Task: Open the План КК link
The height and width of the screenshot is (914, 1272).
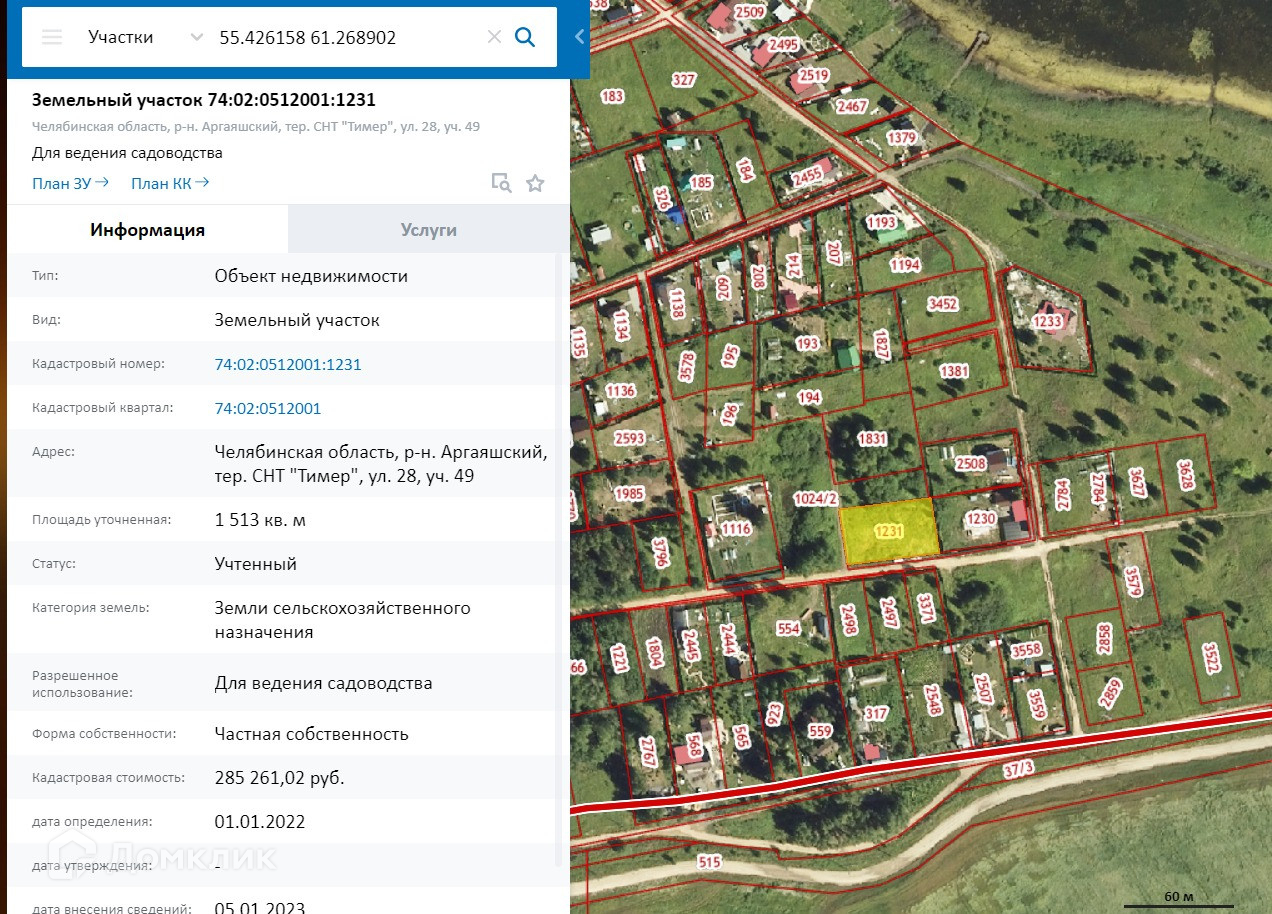Action: click(170, 183)
